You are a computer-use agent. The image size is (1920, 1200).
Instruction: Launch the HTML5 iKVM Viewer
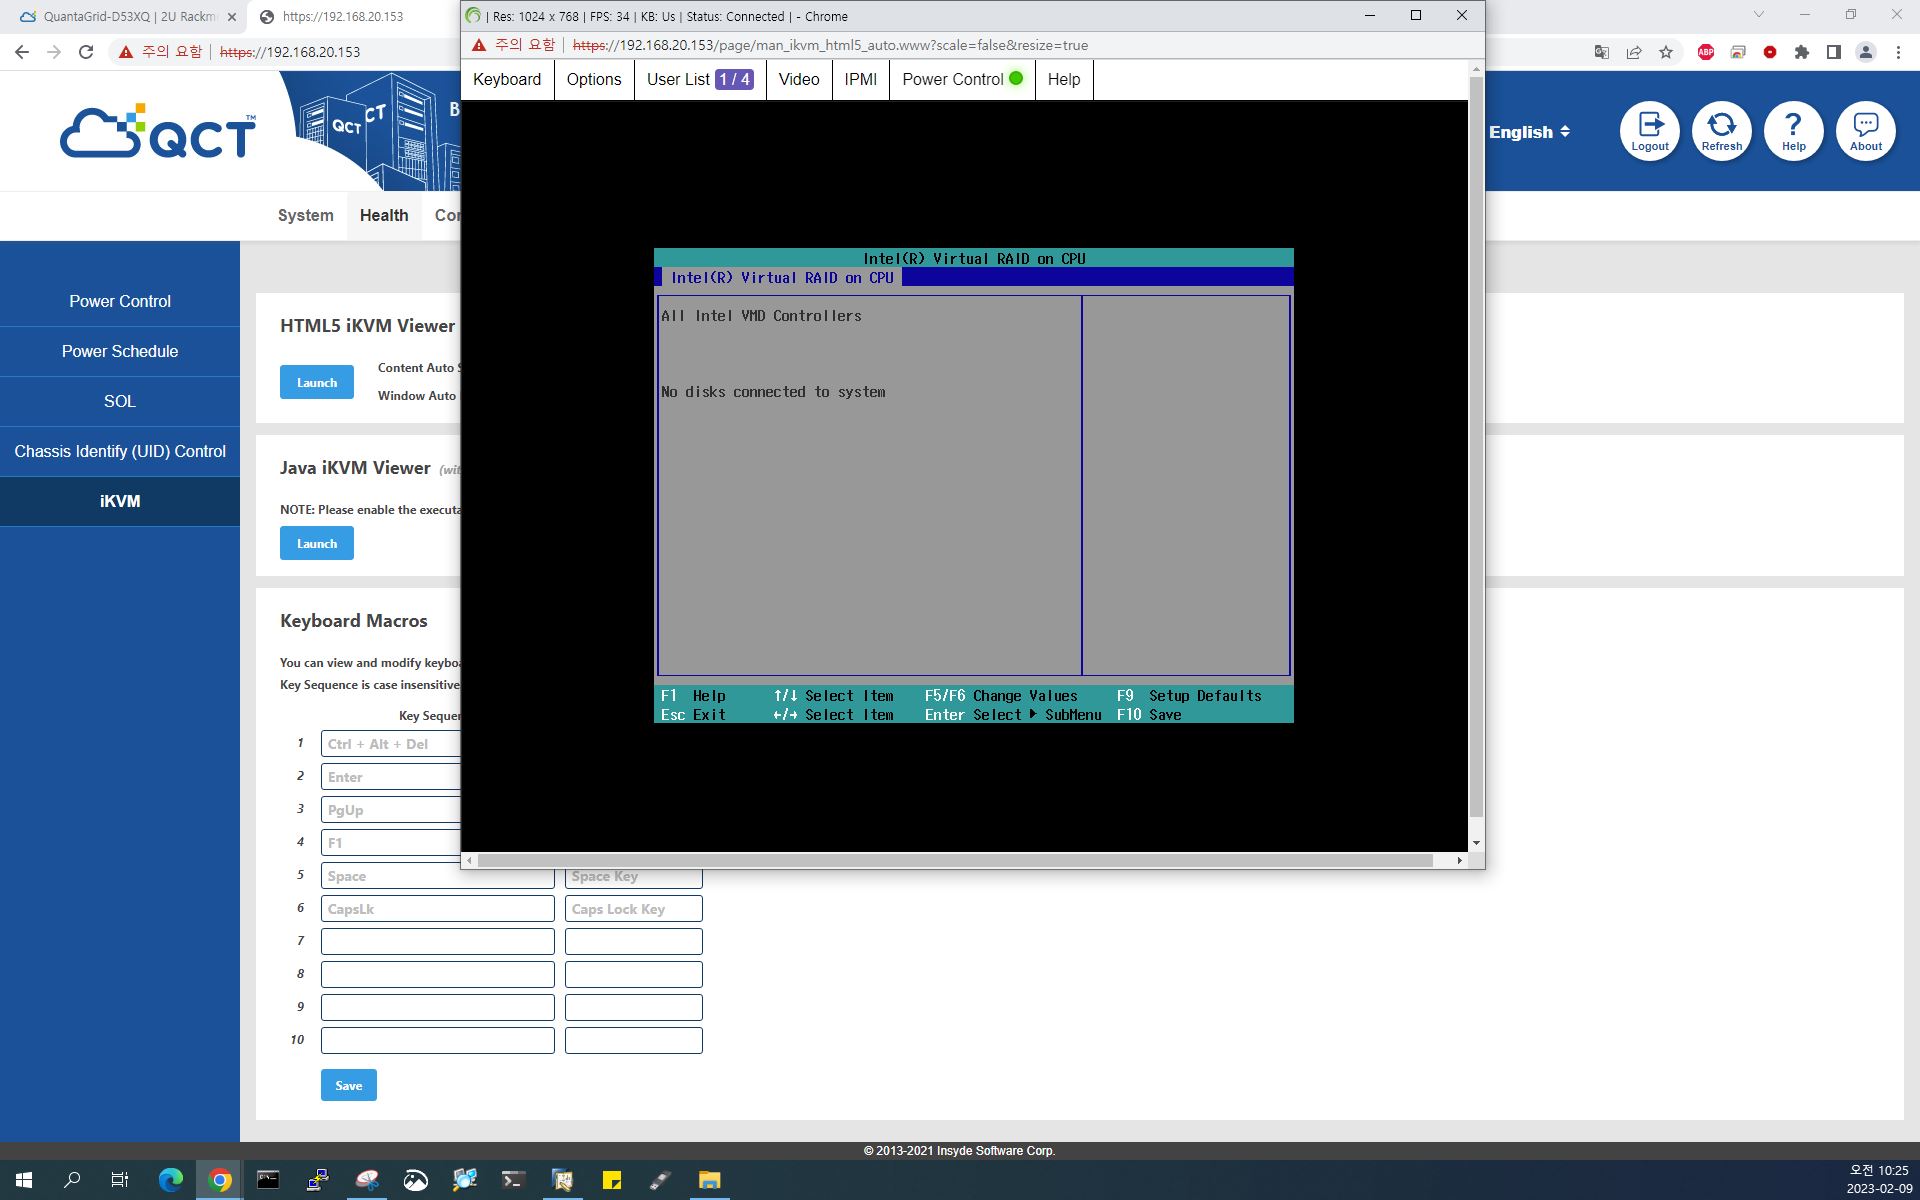pyautogui.click(x=317, y=382)
